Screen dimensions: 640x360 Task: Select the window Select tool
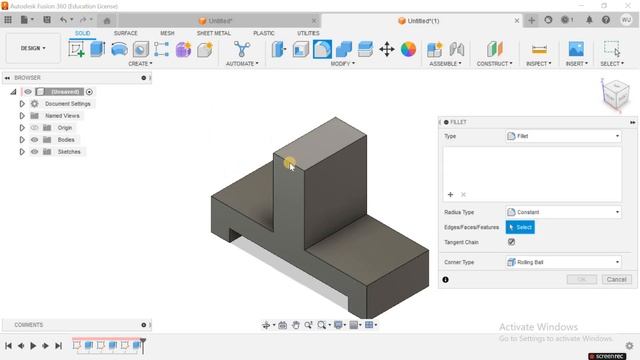click(x=612, y=49)
